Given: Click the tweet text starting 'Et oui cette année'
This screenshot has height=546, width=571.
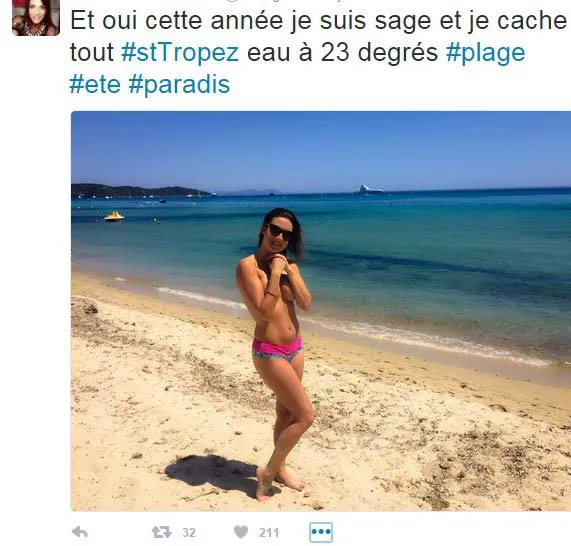Looking at the screenshot, I should 318,52.
